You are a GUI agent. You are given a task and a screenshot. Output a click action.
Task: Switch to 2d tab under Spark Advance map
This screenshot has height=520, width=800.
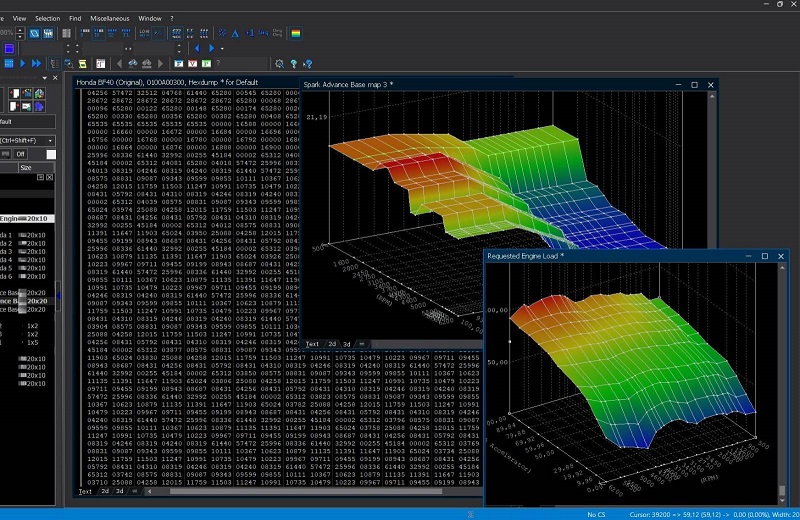coord(332,344)
